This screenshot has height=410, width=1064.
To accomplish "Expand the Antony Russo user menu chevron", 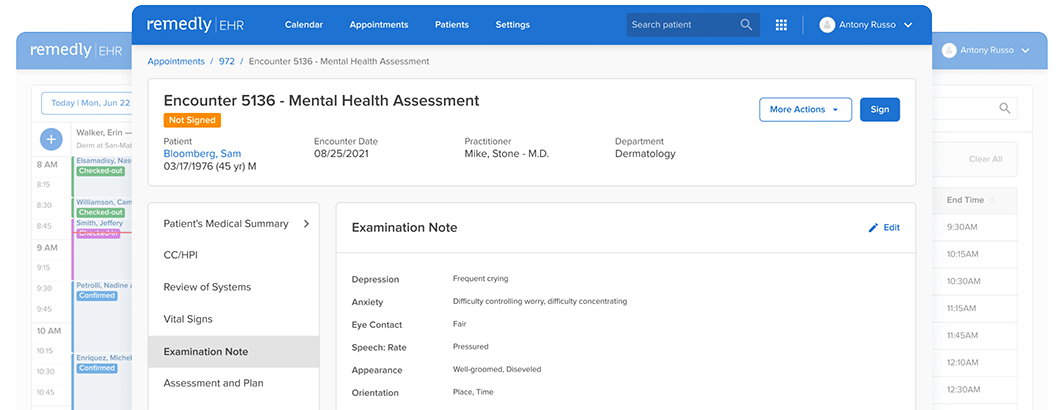I will [x=907, y=25].
